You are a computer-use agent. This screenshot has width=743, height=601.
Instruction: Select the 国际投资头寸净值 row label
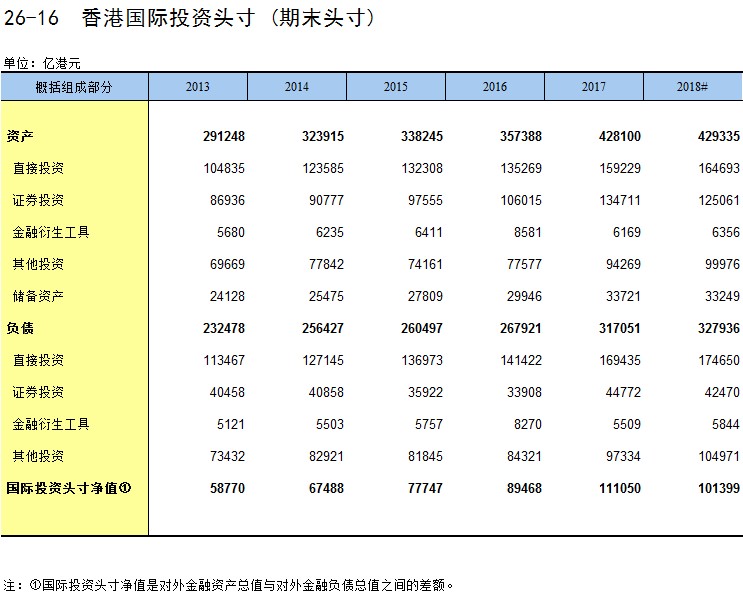click(69, 488)
